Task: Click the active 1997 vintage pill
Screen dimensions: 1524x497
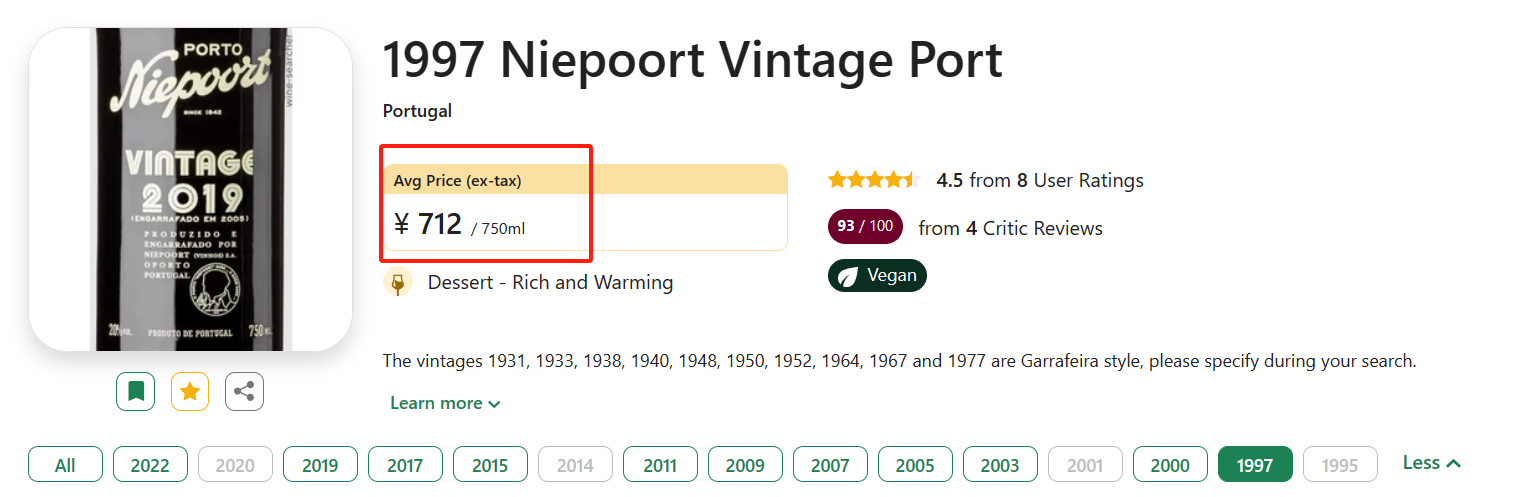Action: [1255, 465]
